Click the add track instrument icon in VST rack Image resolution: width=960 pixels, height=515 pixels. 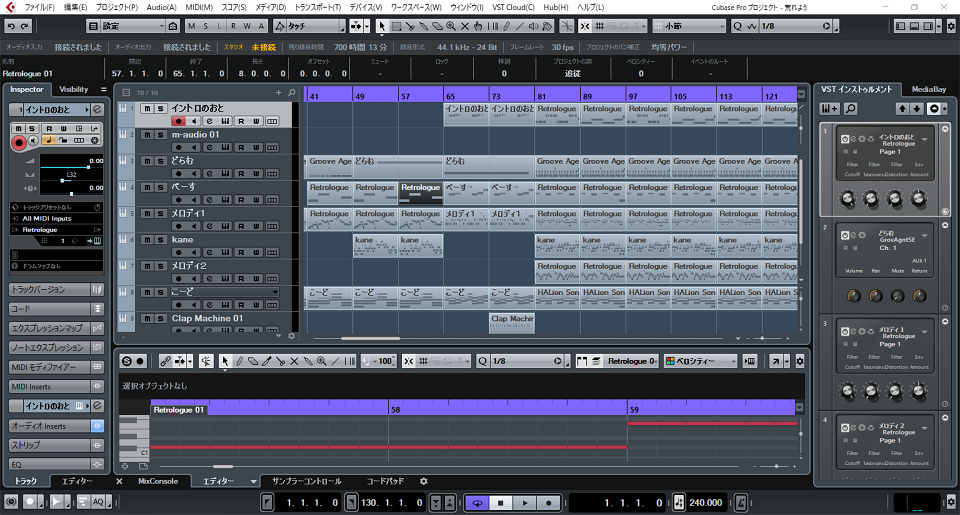[x=830, y=108]
